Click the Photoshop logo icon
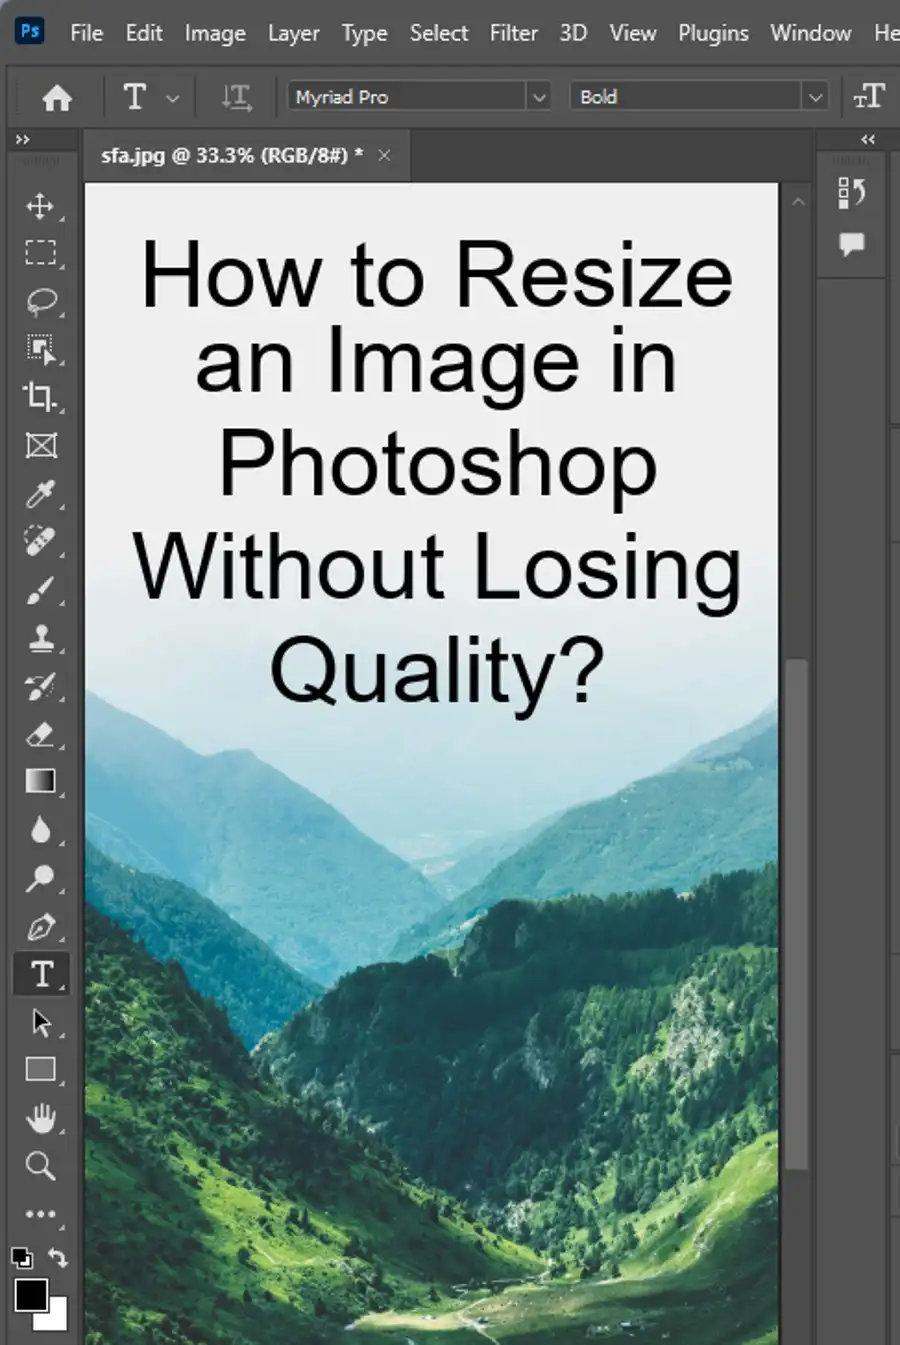Viewport: 900px width, 1345px height. pos(30,31)
